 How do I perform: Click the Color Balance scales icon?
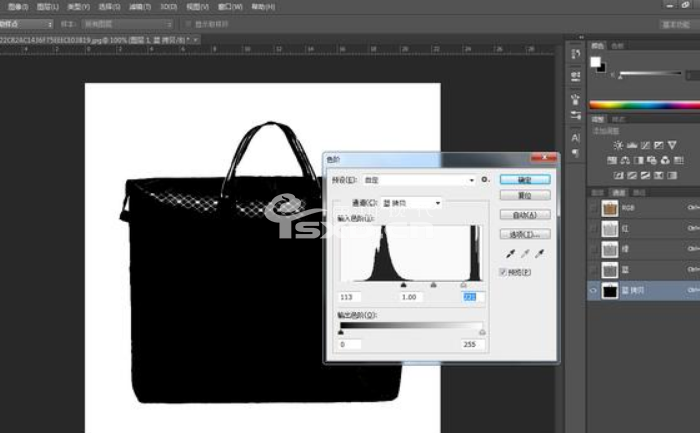pos(625,160)
